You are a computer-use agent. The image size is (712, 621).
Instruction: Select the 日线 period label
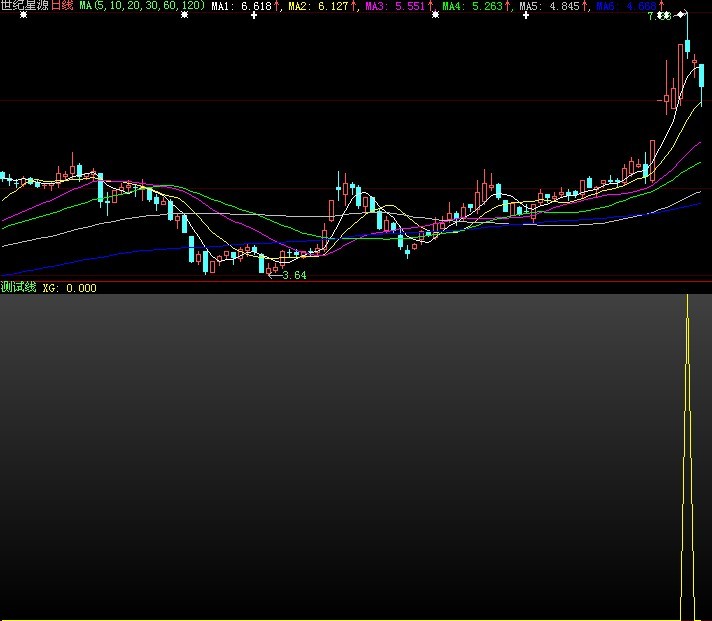click(62, 5)
